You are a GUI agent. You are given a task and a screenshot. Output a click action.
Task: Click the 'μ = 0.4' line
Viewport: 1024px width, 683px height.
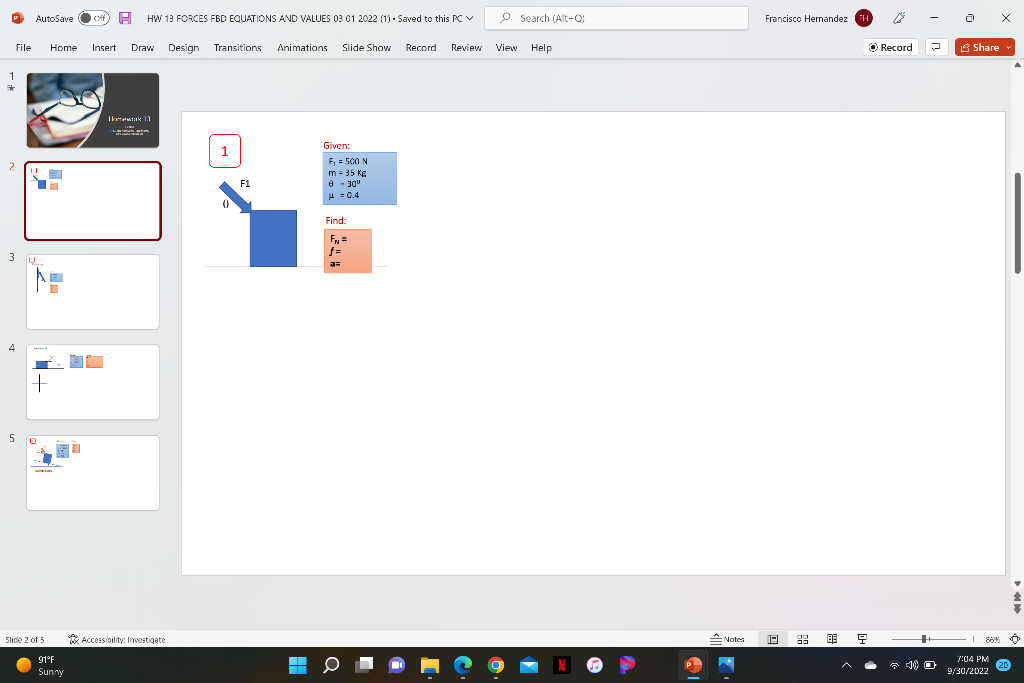click(x=344, y=195)
